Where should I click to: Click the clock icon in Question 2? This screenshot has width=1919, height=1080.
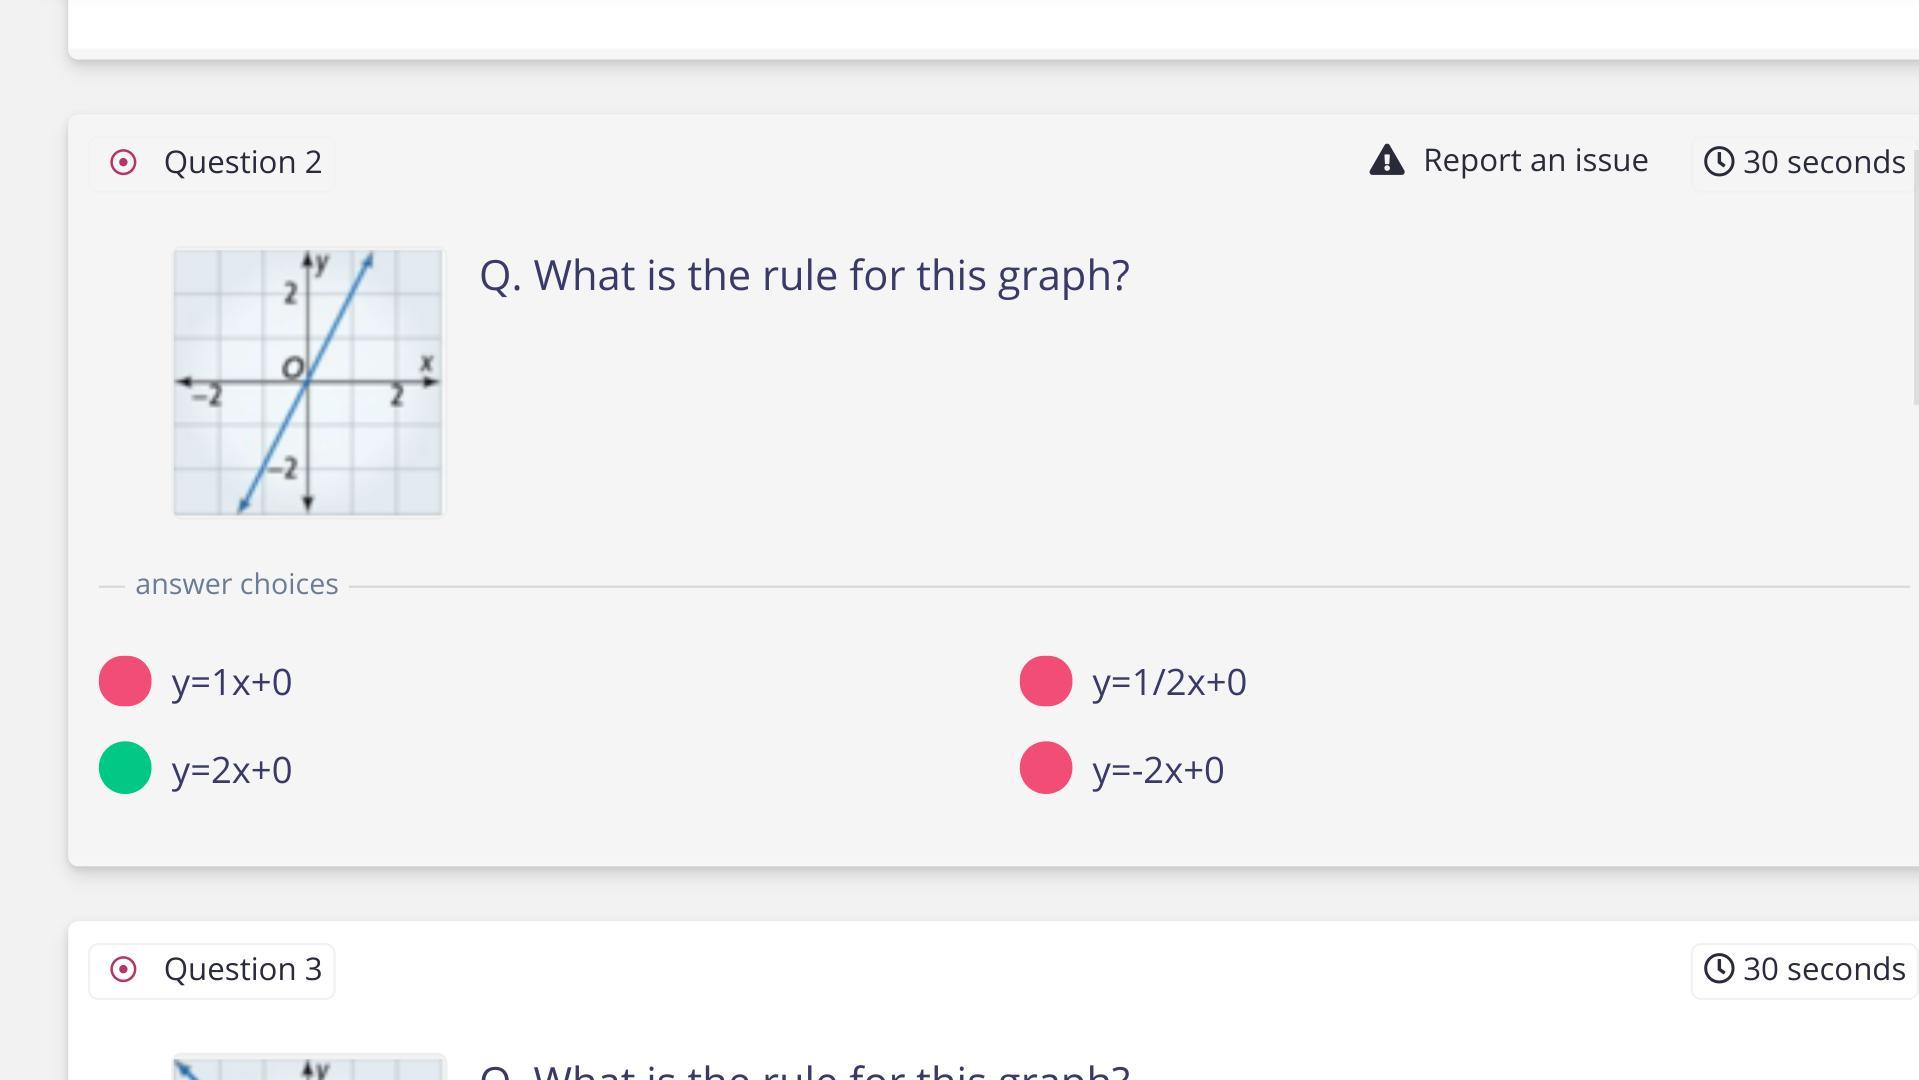pyautogui.click(x=1718, y=161)
